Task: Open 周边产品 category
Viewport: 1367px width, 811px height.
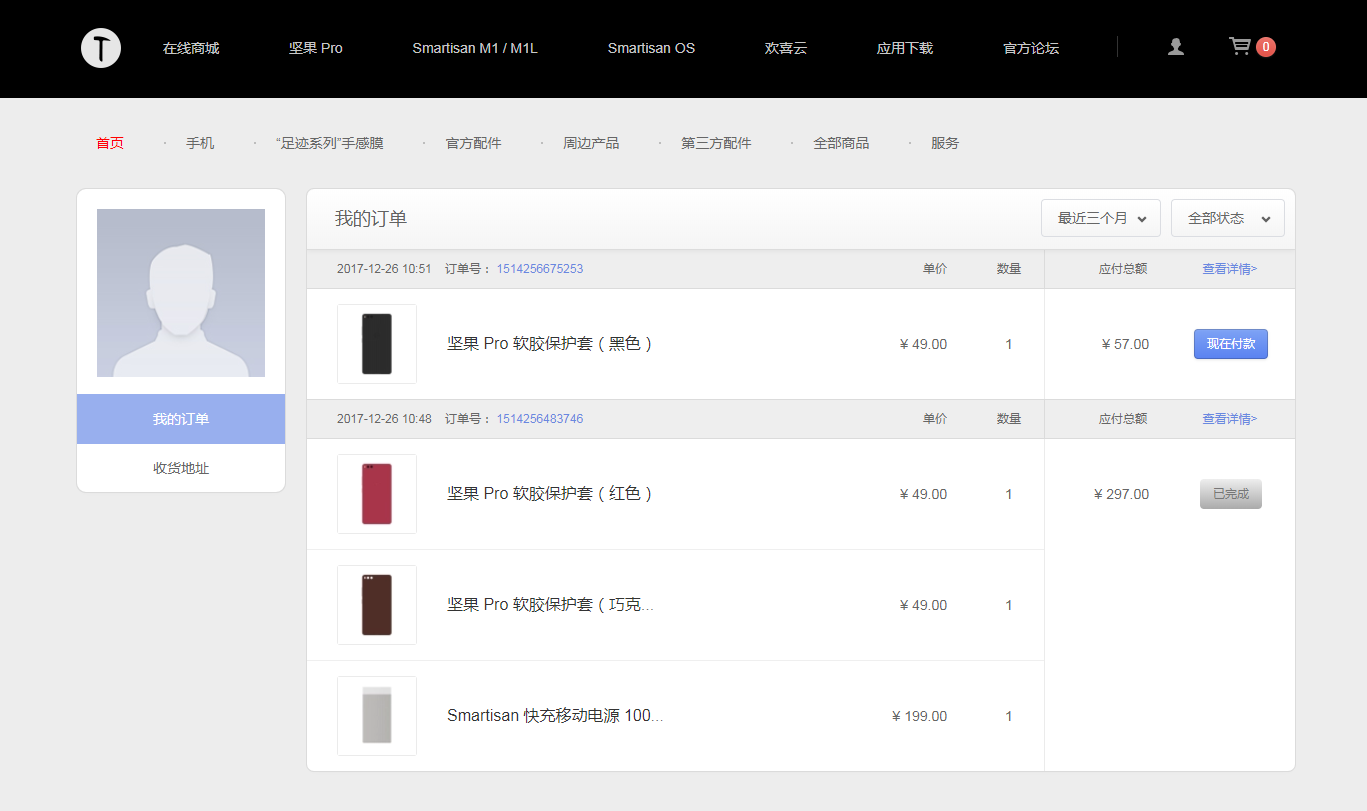Action: pos(591,143)
